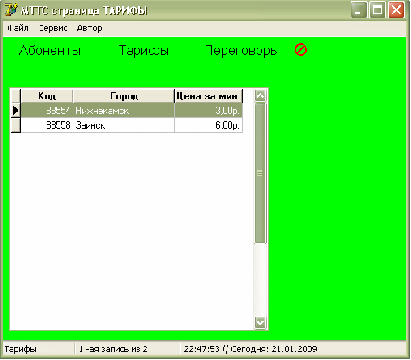411x360 pixels.
Task: Select the Нижнекамск city cell
Action: coord(124,110)
